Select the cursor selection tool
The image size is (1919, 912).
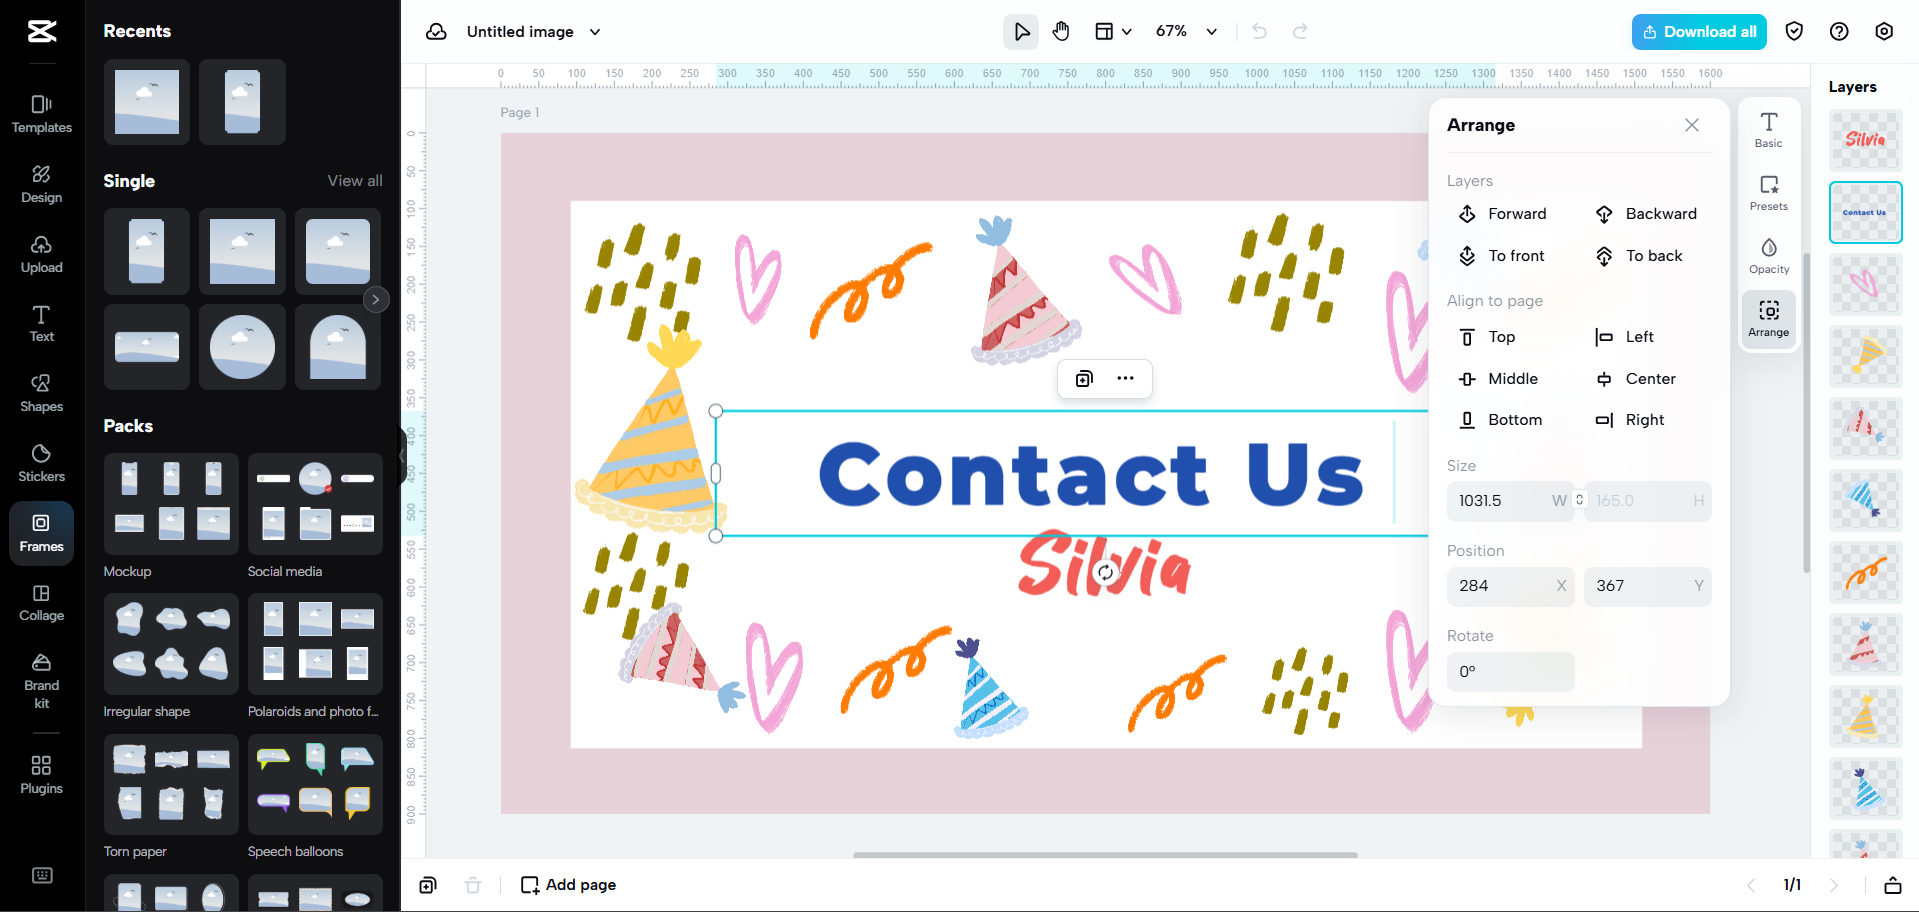pos(1020,31)
